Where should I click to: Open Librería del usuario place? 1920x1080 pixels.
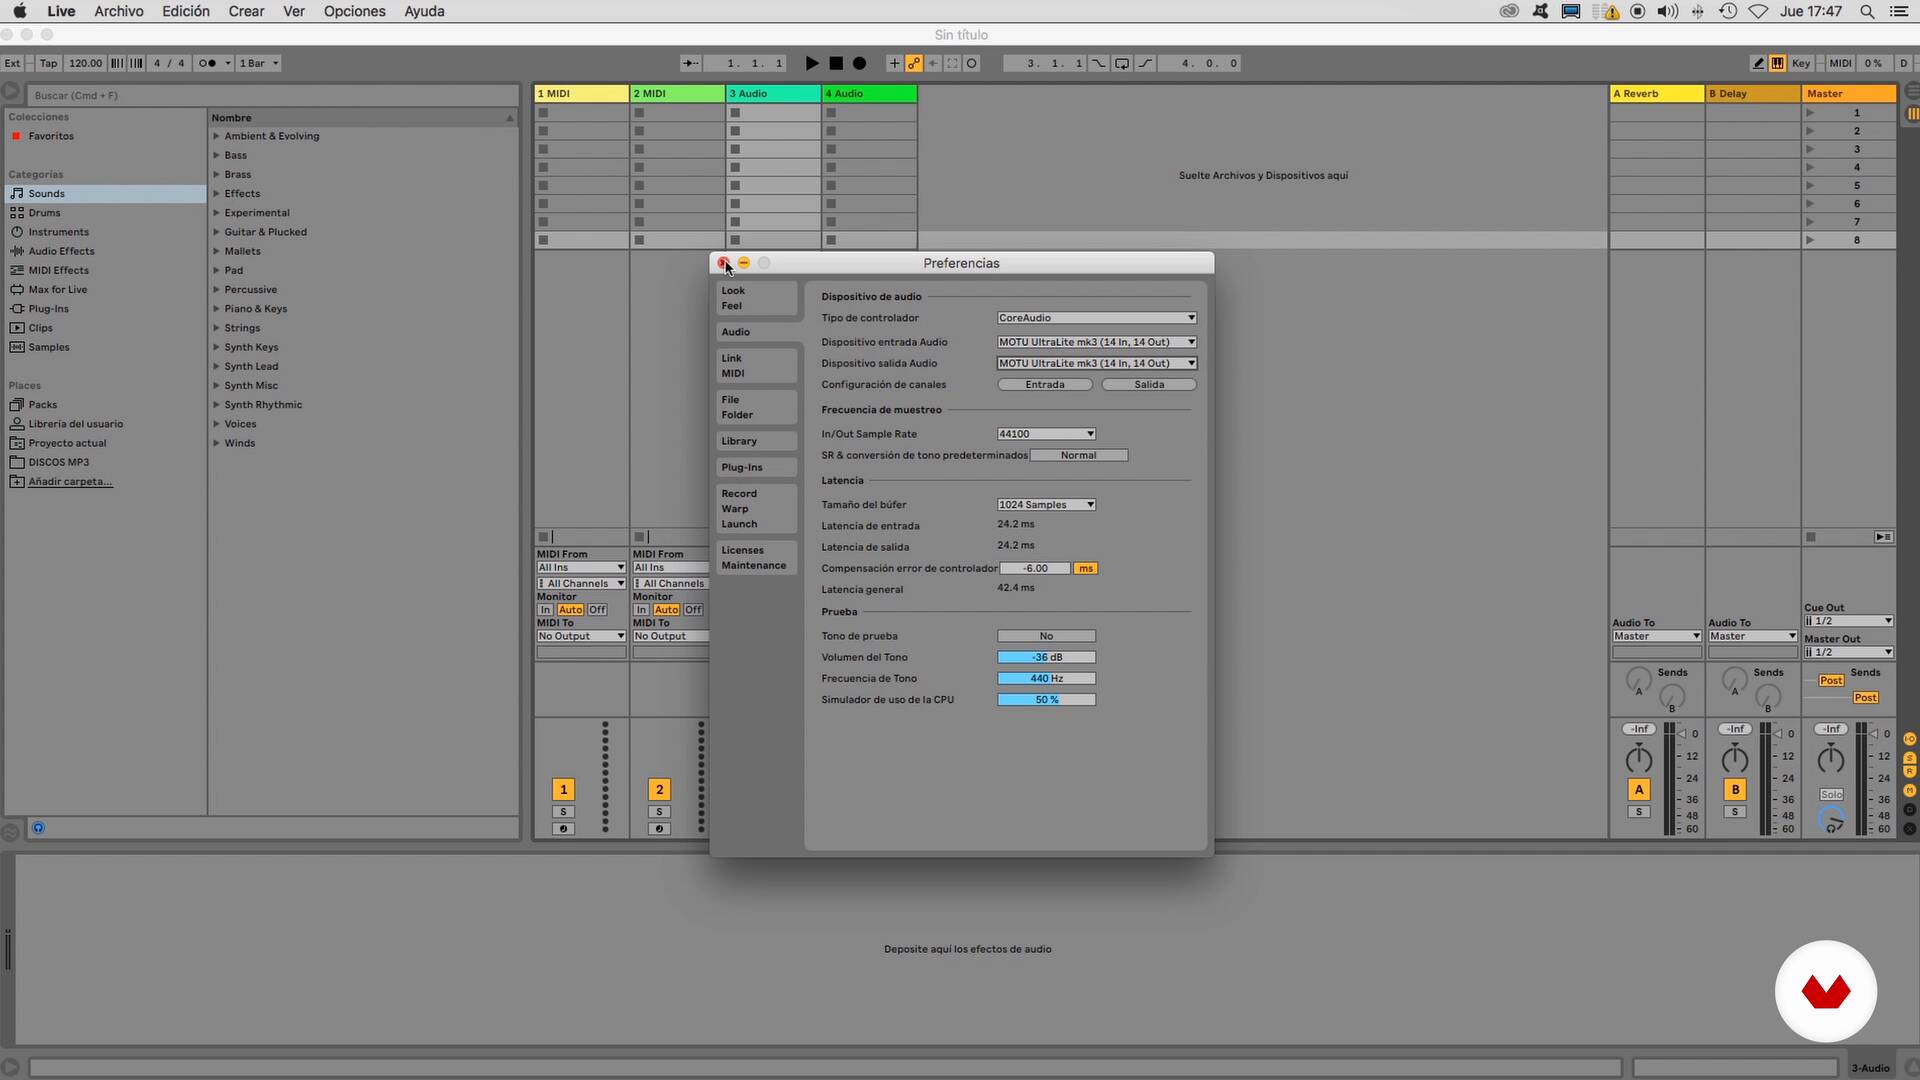pos(105,424)
